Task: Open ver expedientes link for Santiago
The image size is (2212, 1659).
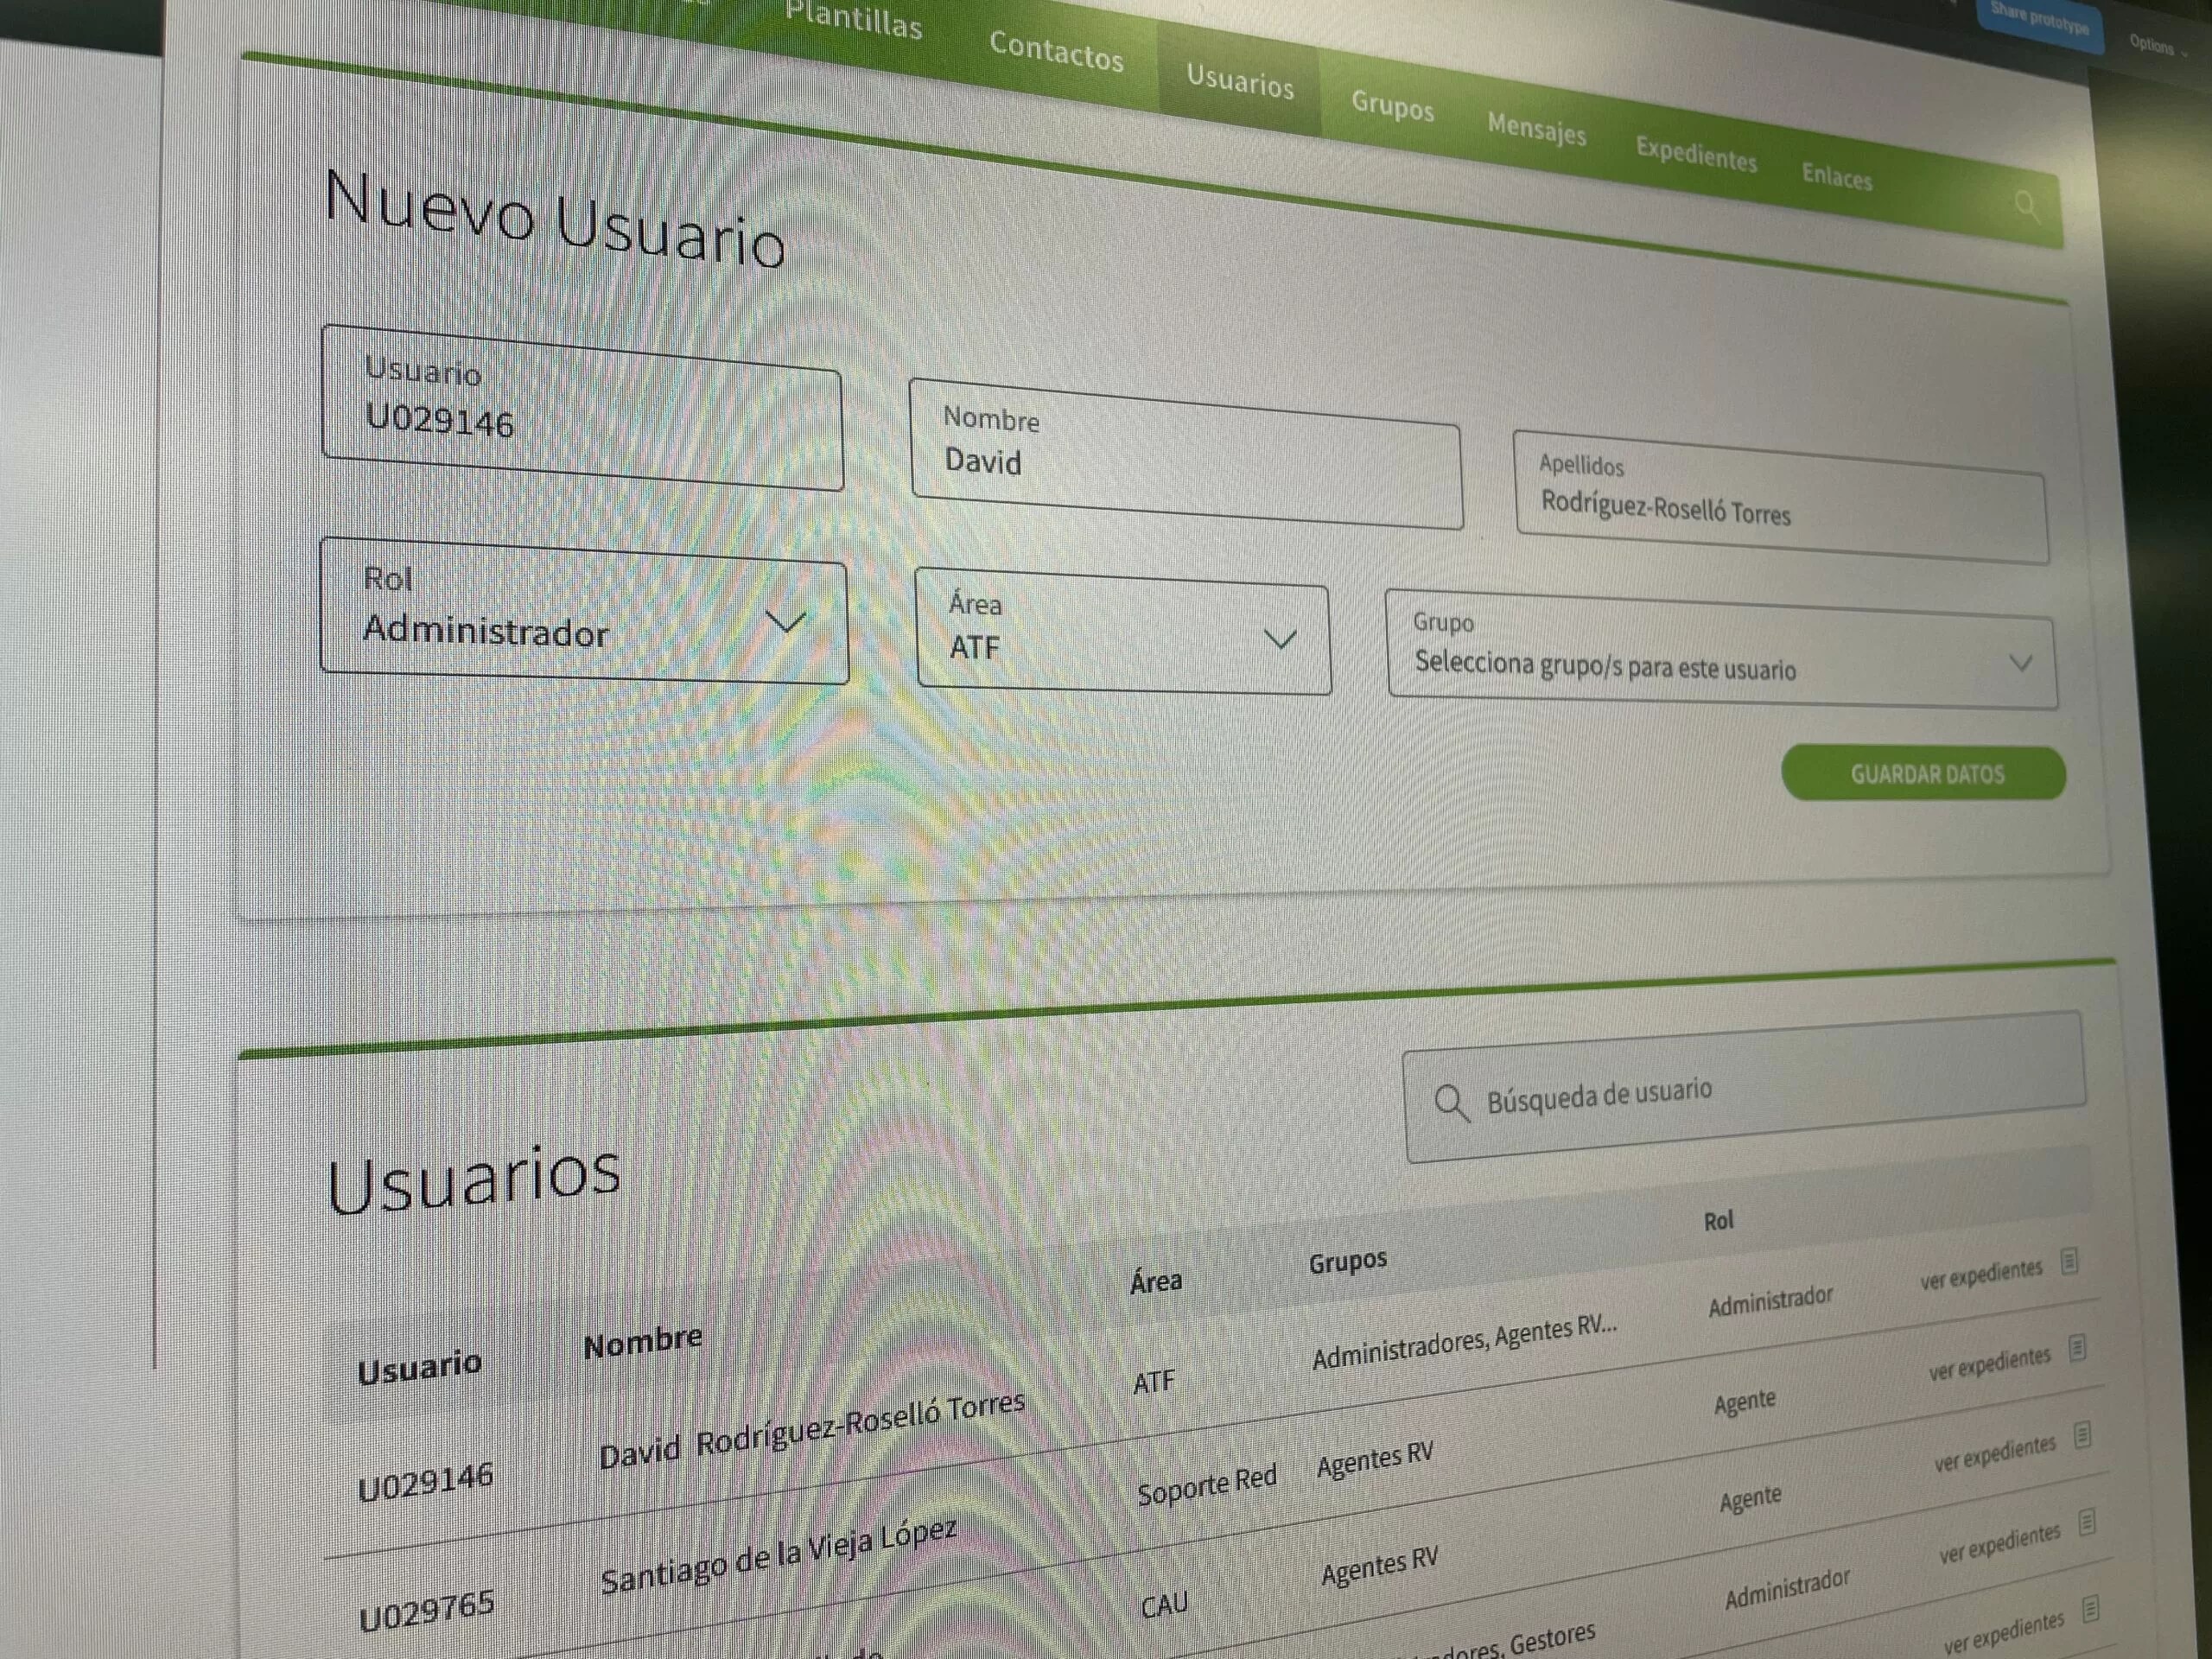Action: [x=1994, y=1454]
